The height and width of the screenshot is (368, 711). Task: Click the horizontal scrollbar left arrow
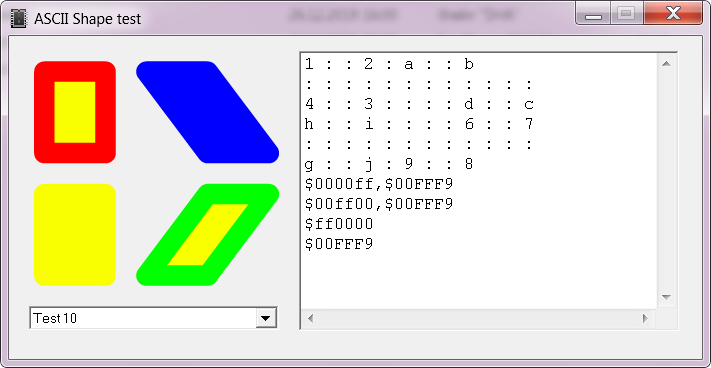point(311,318)
